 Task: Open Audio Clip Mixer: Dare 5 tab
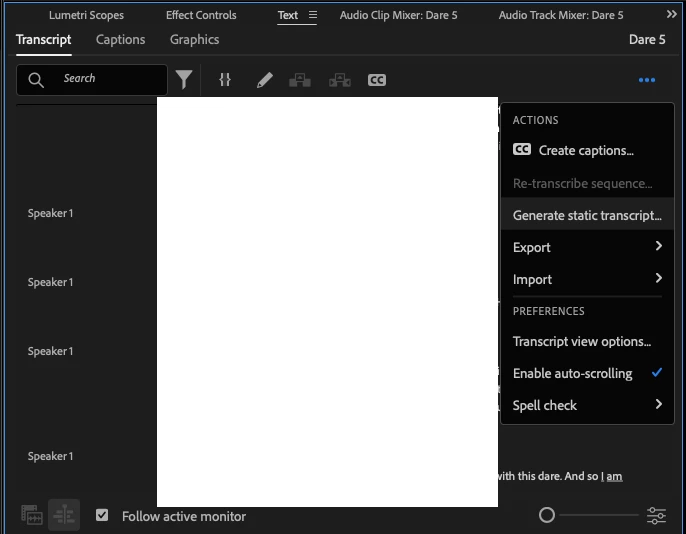tap(398, 15)
